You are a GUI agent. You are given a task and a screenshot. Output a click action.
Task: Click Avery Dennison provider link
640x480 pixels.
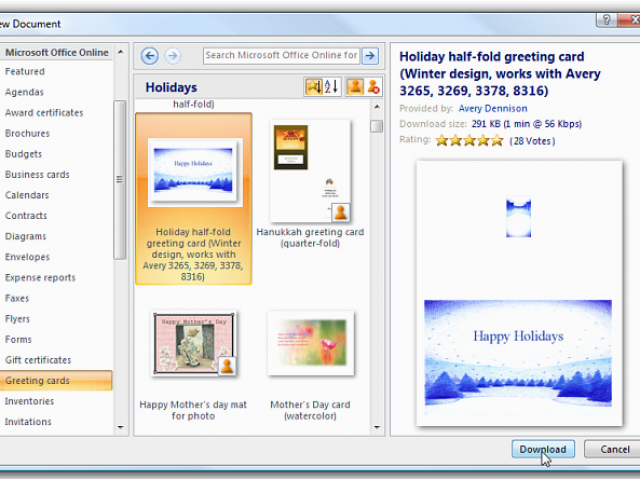pyautogui.click(x=493, y=108)
